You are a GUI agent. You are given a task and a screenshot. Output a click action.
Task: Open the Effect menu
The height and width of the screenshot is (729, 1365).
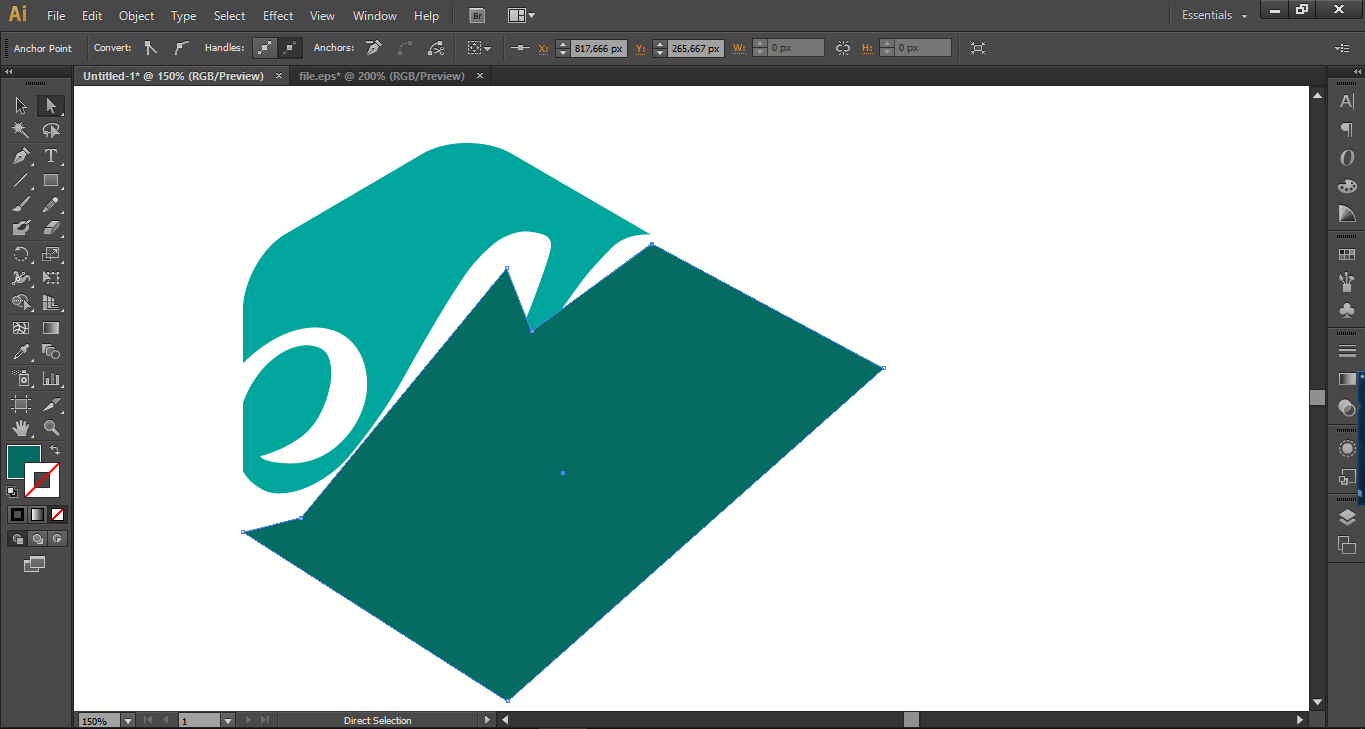tap(278, 16)
